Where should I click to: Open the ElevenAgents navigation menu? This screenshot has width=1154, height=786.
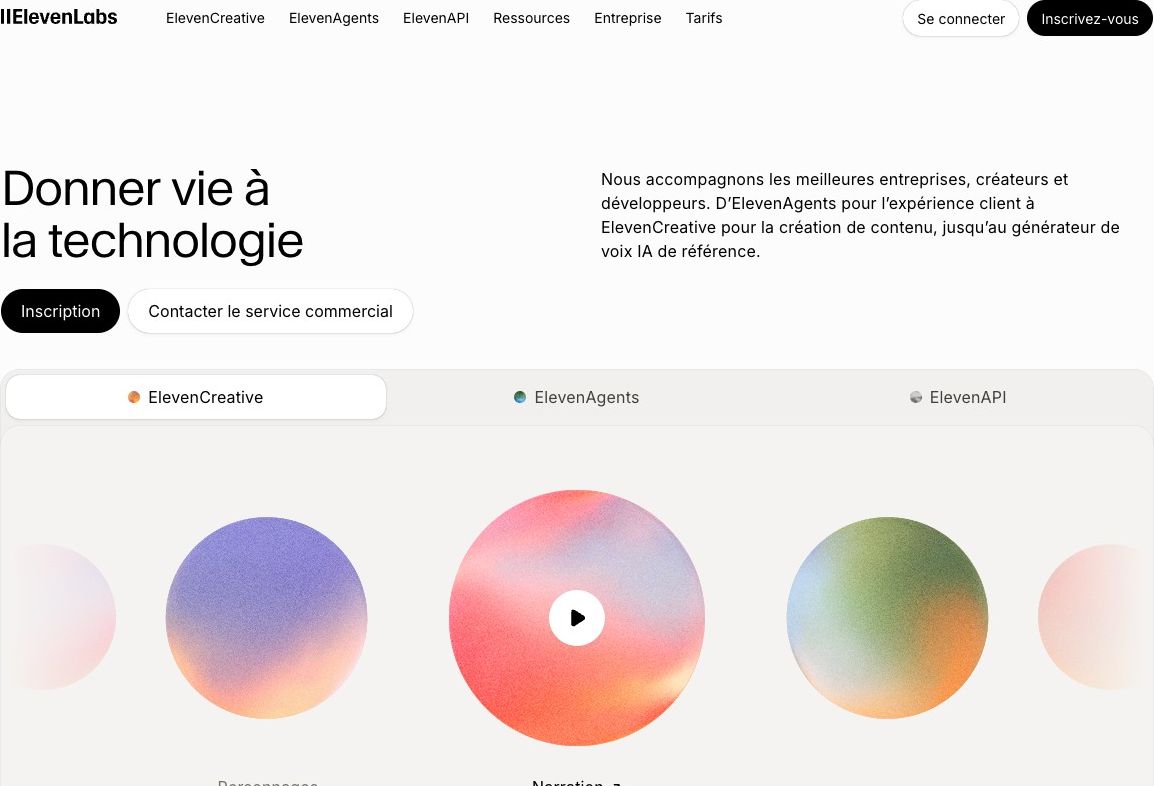(333, 18)
